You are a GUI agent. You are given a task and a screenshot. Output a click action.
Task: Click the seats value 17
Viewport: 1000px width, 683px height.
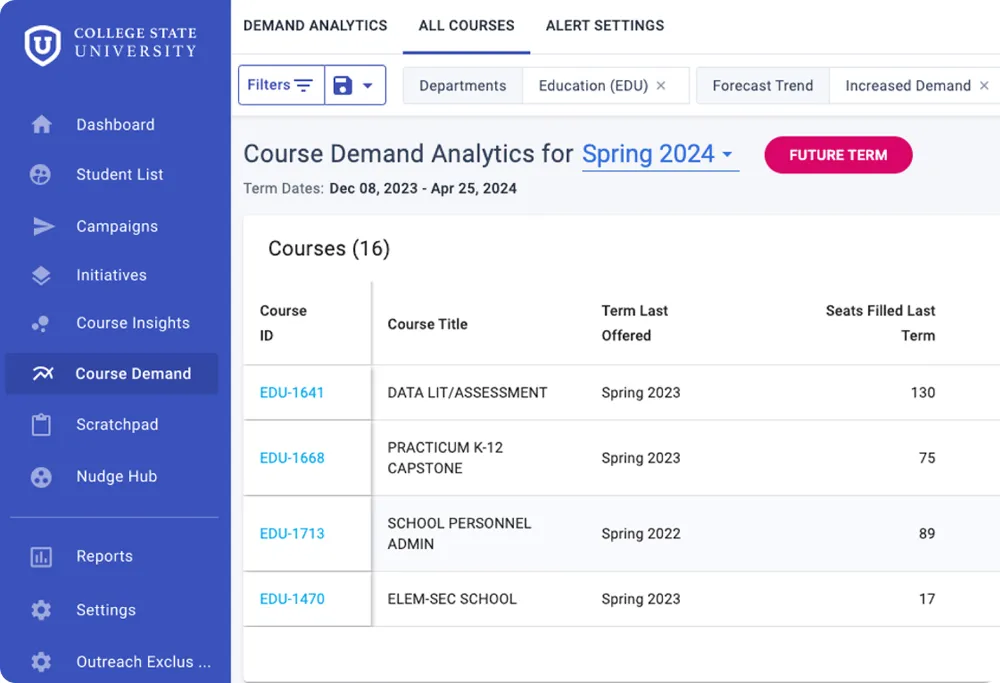[927, 599]
